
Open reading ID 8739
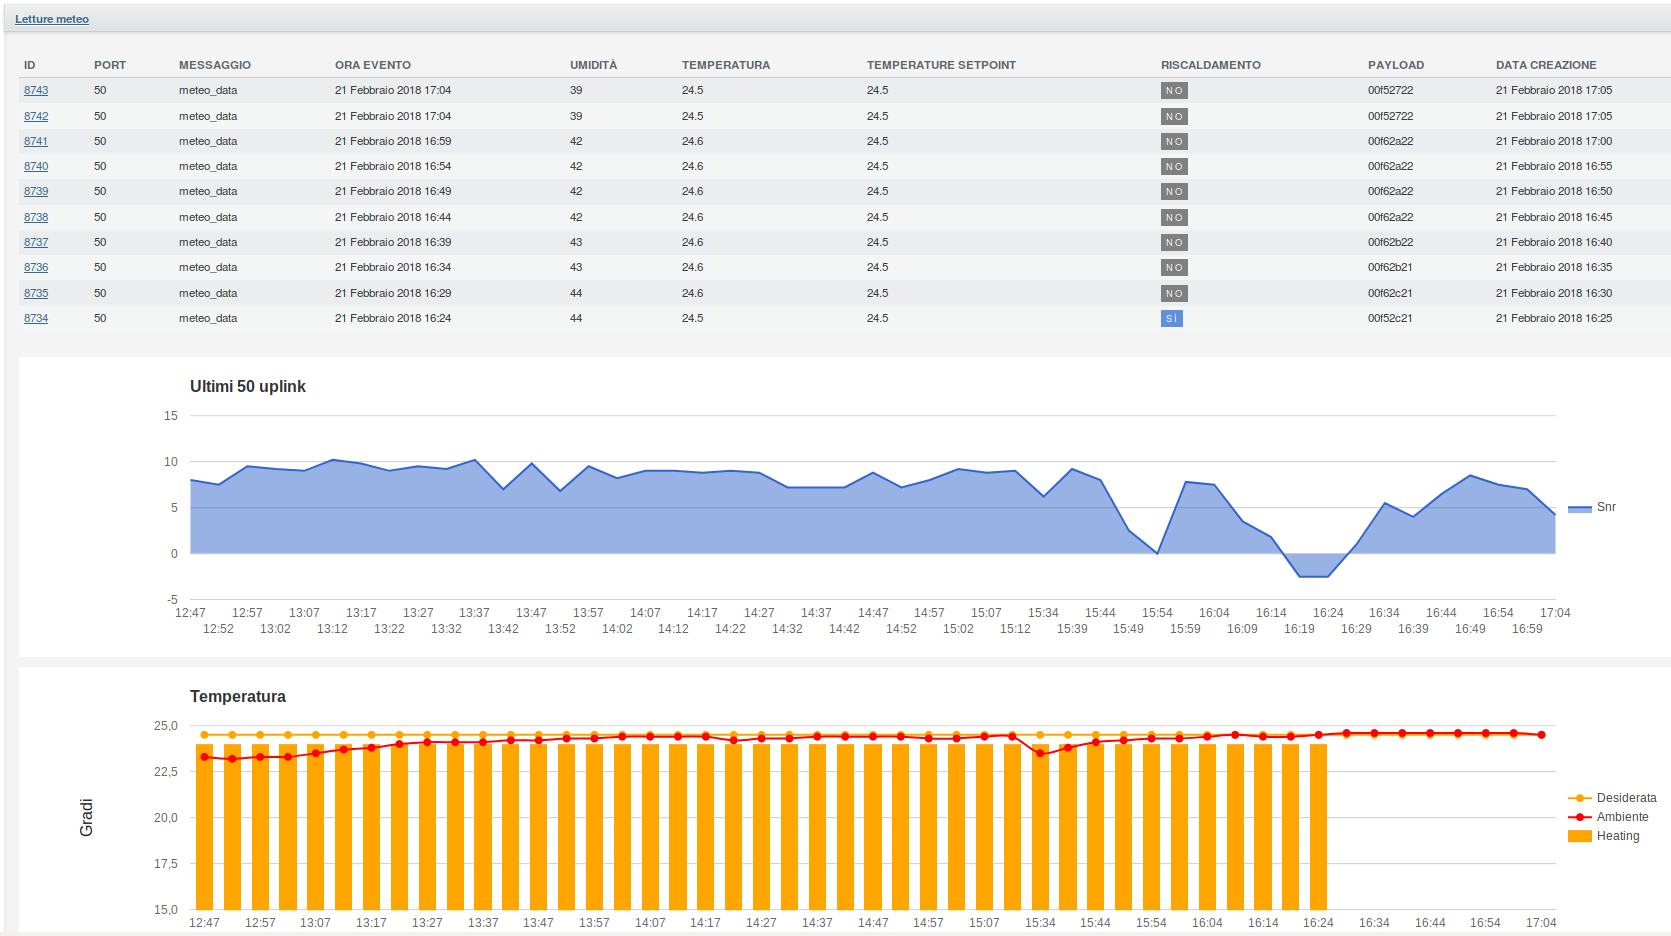point(36,192)
